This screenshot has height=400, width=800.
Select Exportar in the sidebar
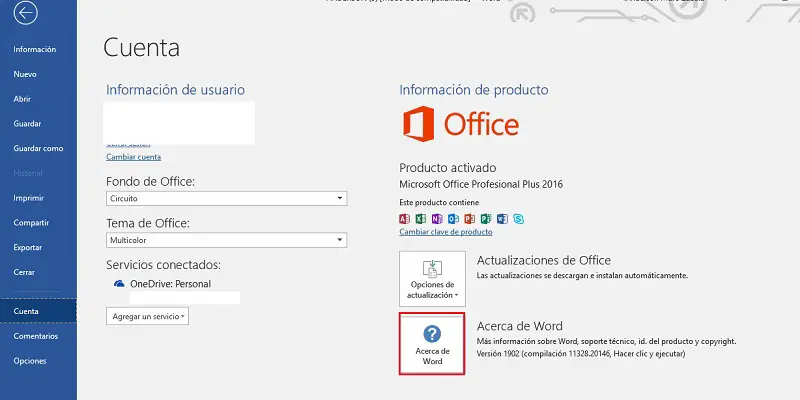coord(28,247)
